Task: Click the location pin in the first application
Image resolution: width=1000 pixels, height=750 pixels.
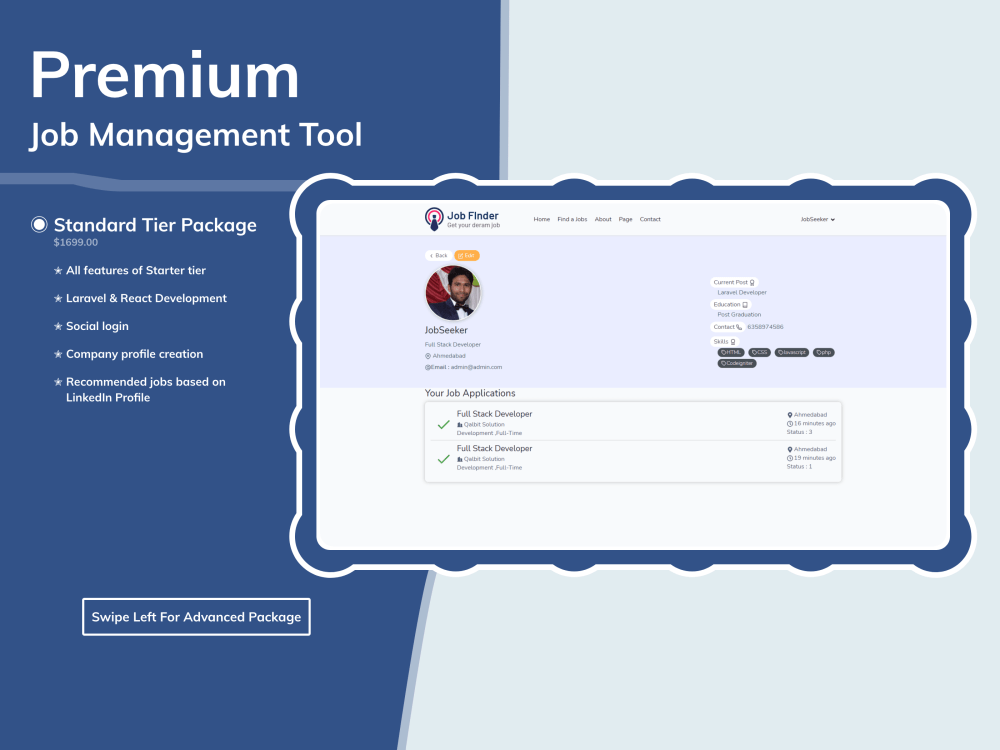Action: tap(790, 415)
